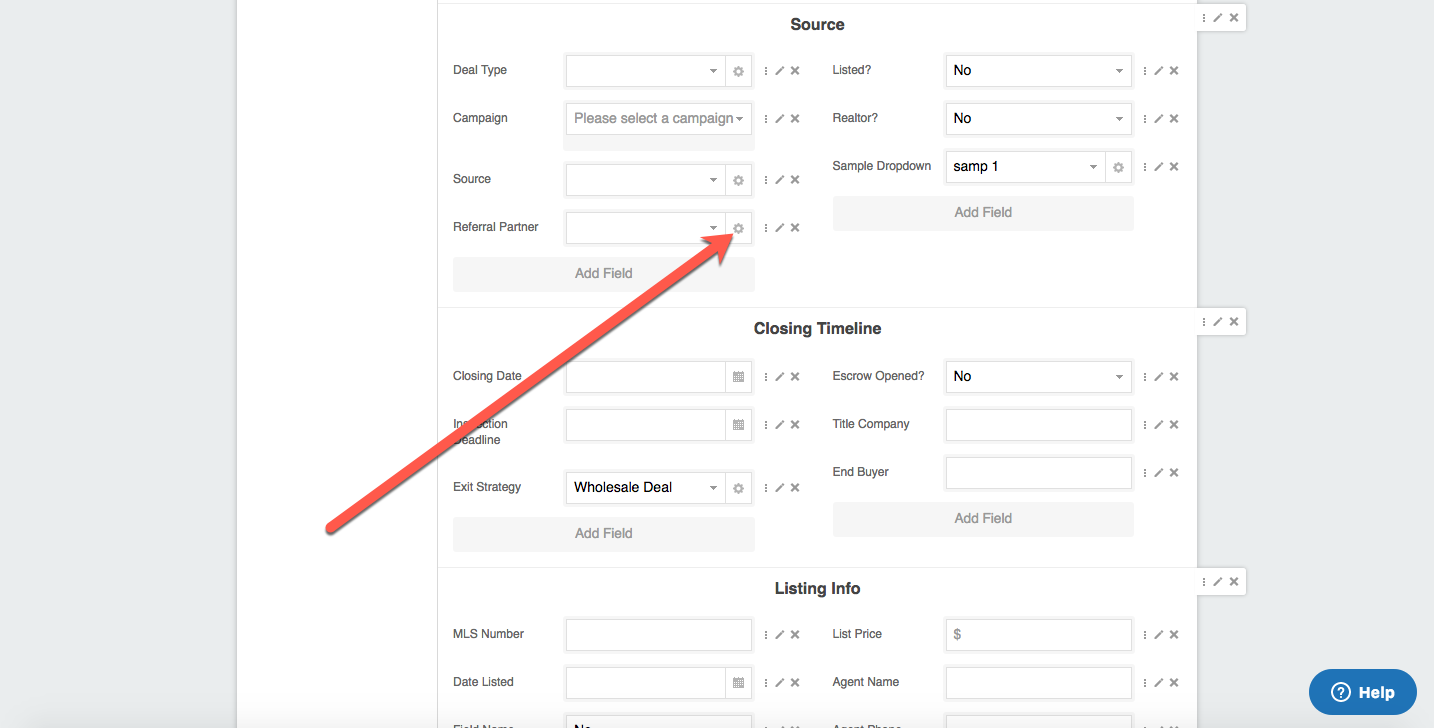Edit the Campaign field with pencil icon
Image resolution: width=1434 pixels, height=728 pixels.
pyautogui.click(x=780, y=119)
